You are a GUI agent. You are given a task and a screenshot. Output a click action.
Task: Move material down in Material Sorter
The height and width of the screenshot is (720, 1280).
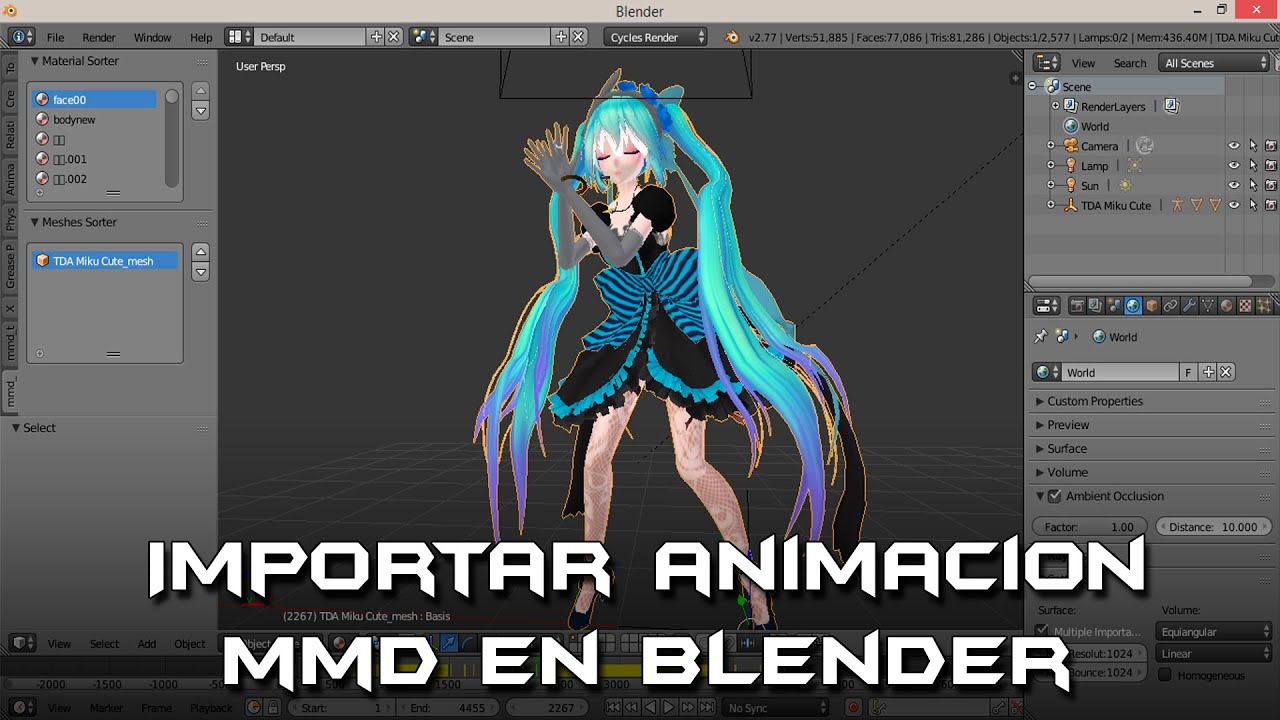(200, 111)
